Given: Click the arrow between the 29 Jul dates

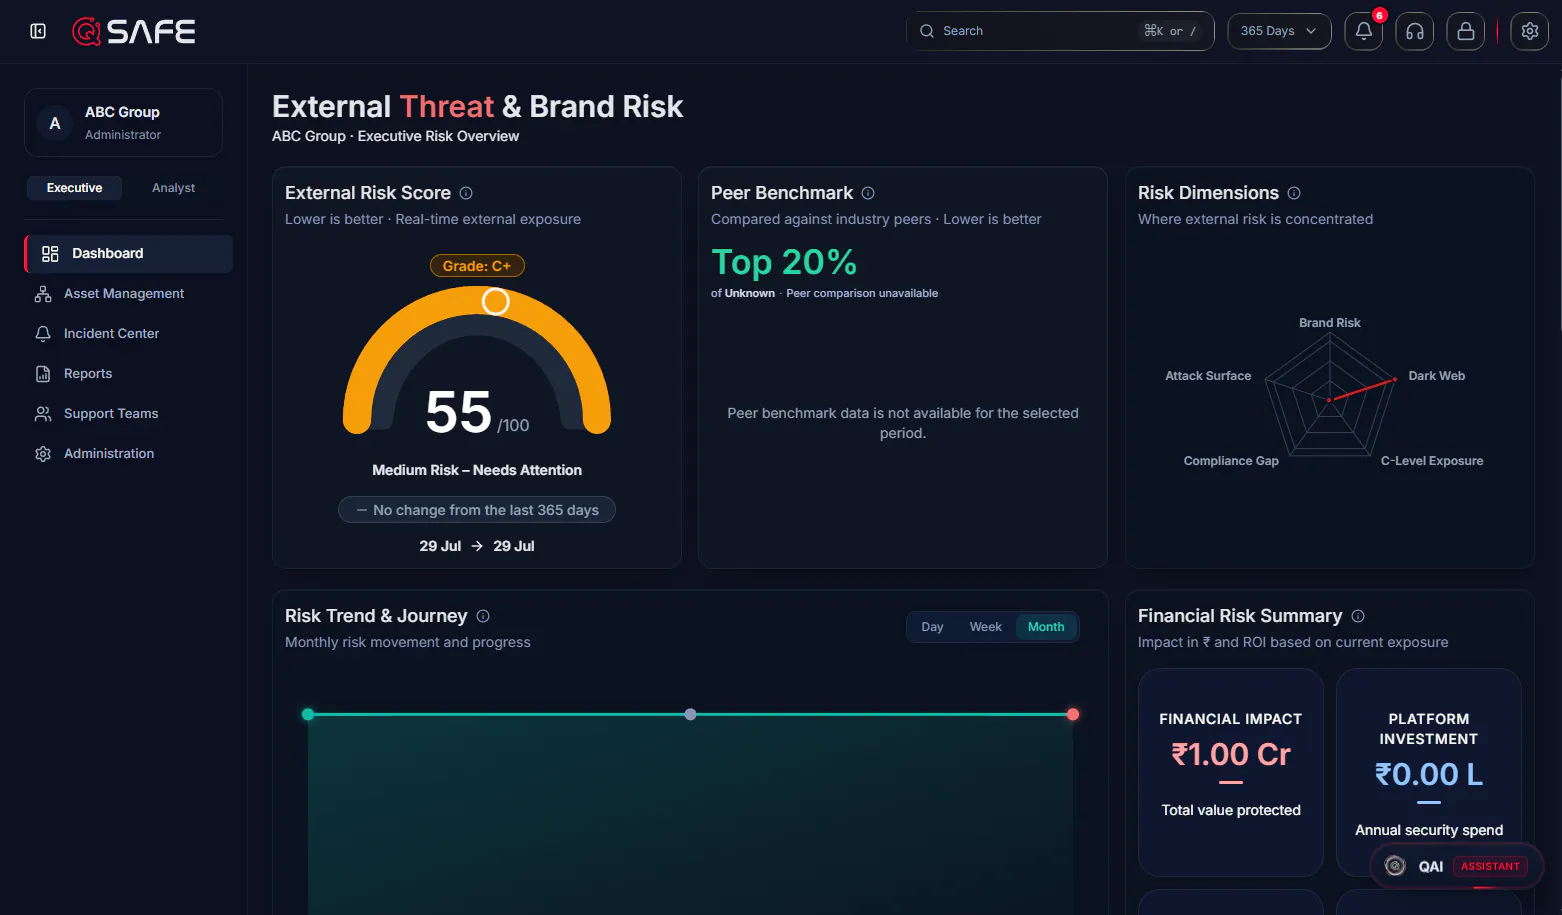Looking at the screenshot, I should tap(477, 546).
